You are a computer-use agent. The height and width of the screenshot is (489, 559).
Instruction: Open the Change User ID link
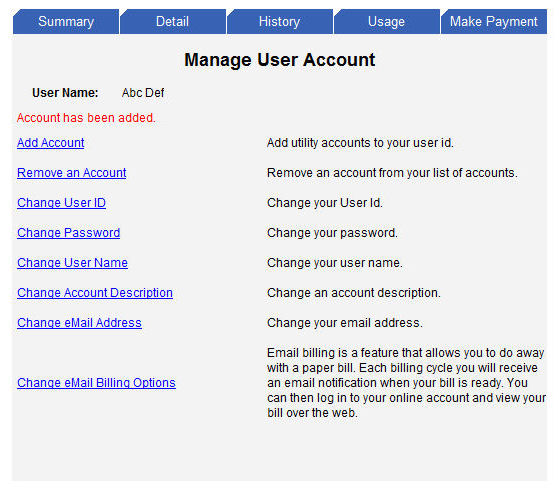[x=61, y=202]
